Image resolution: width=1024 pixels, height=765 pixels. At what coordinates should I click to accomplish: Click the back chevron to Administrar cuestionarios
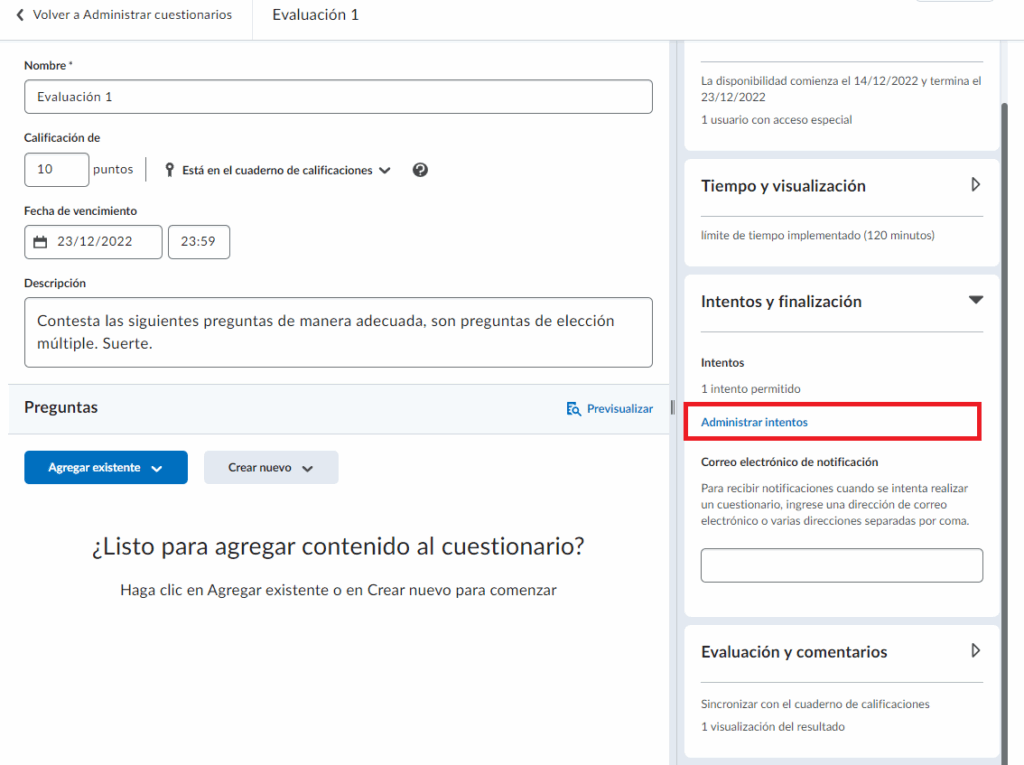pyautogui.click(x=20, y=15)
